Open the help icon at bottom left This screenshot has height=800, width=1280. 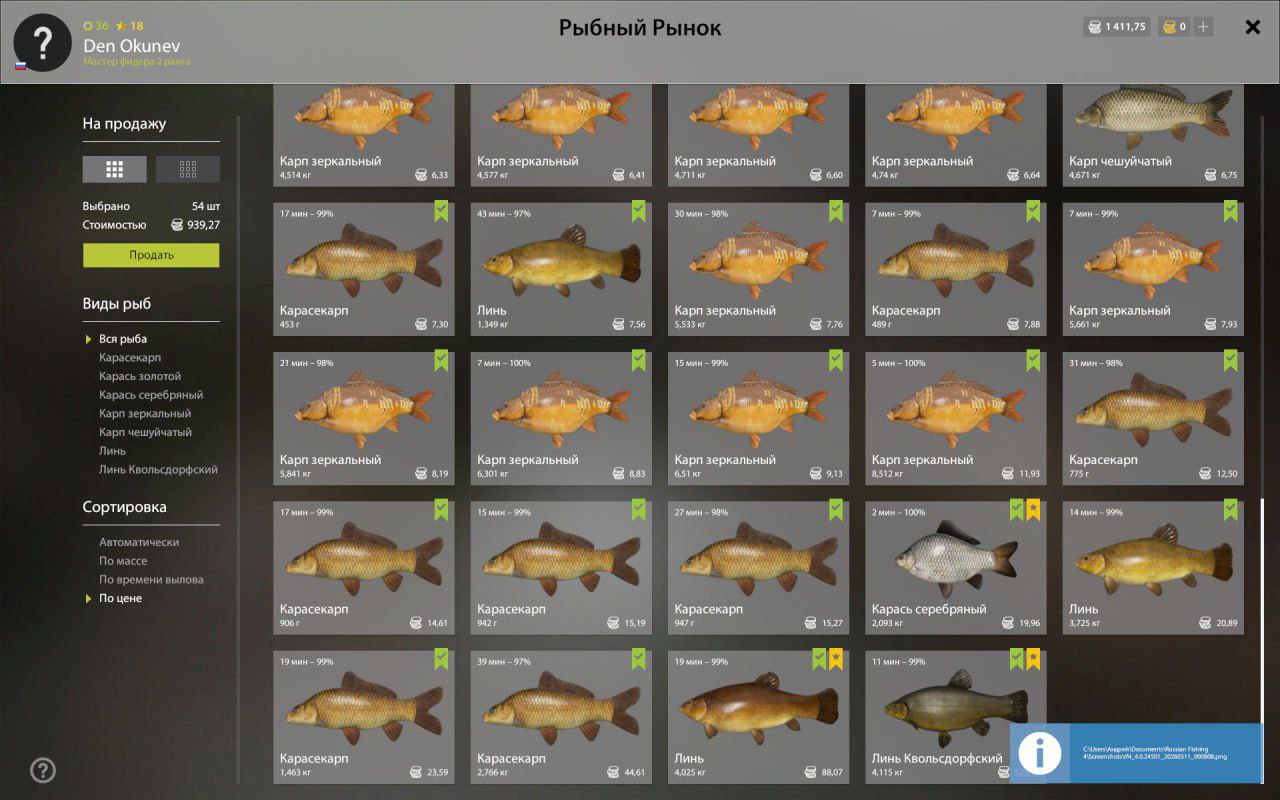[x=43, y=770]
